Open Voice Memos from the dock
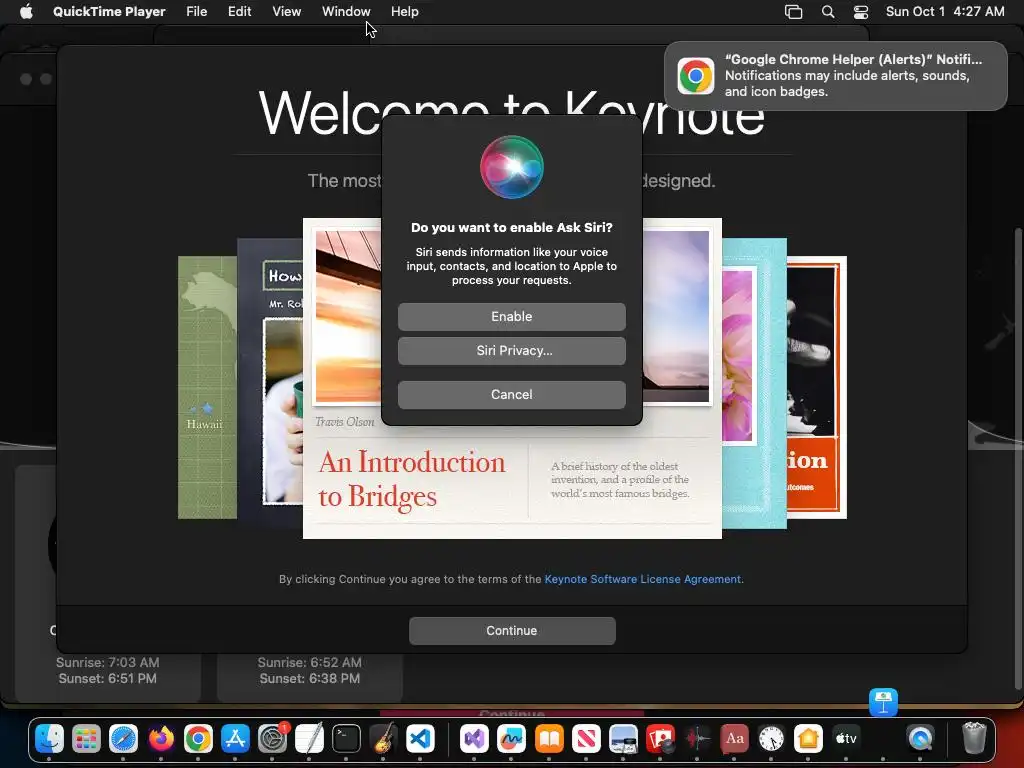 tap(697, 739)
